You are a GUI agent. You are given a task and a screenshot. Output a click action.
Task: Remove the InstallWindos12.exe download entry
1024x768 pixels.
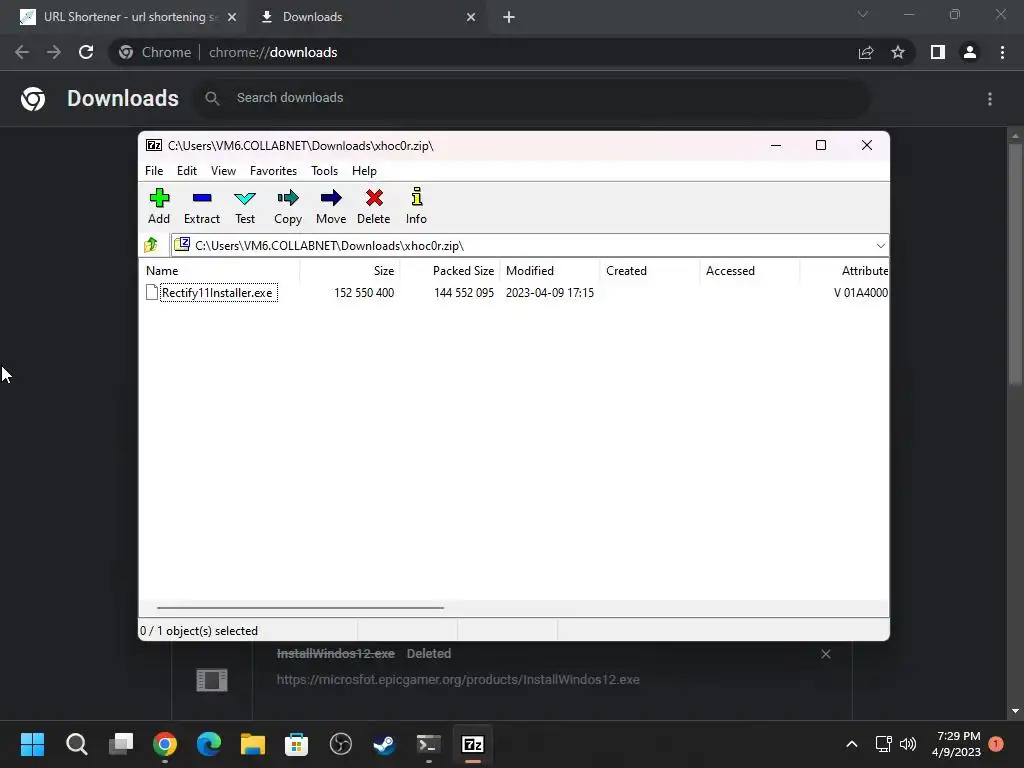point(825,654)
